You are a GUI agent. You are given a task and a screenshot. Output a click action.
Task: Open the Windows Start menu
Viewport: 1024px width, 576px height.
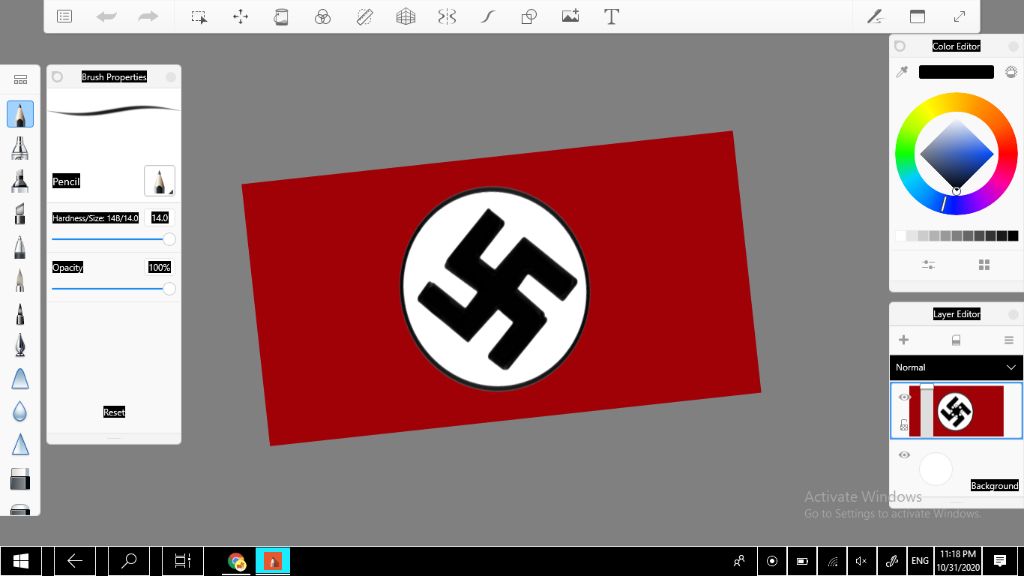coord(21,561)
